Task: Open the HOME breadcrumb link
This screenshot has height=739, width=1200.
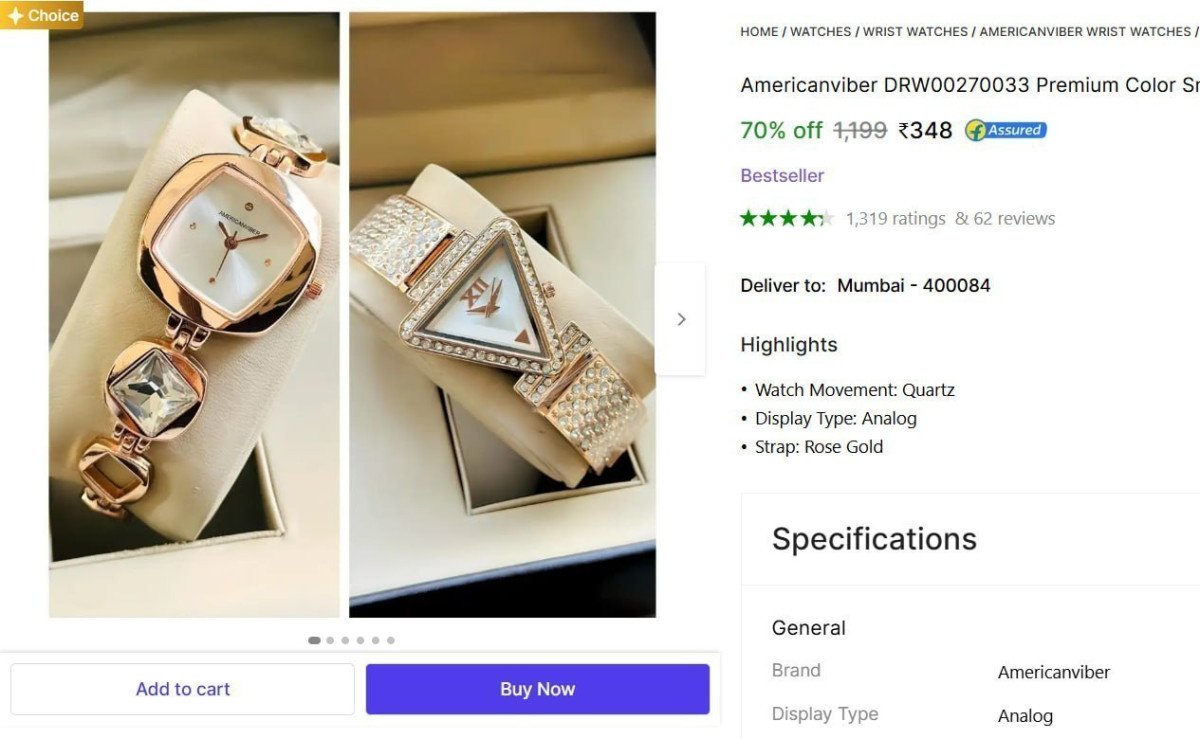Action: 757,31
